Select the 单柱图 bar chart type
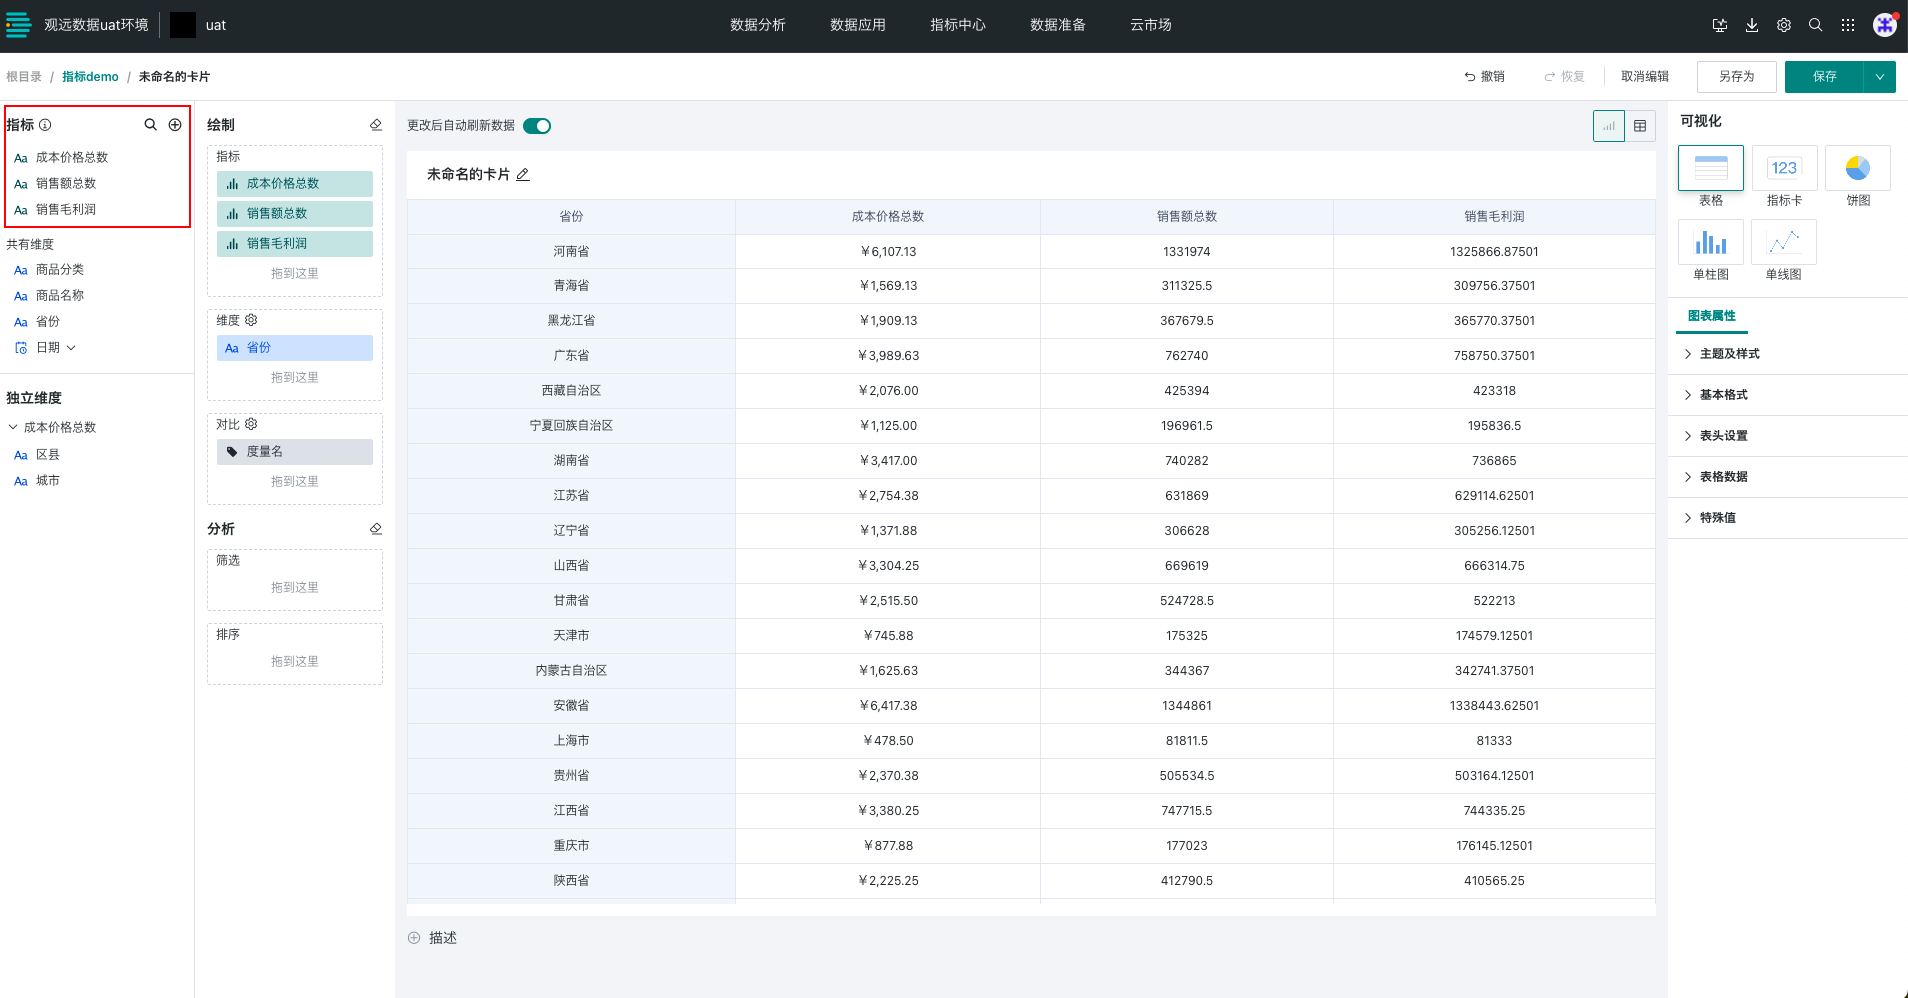This screenshot has height=998, width=1908. click(x=1710, y=243)
